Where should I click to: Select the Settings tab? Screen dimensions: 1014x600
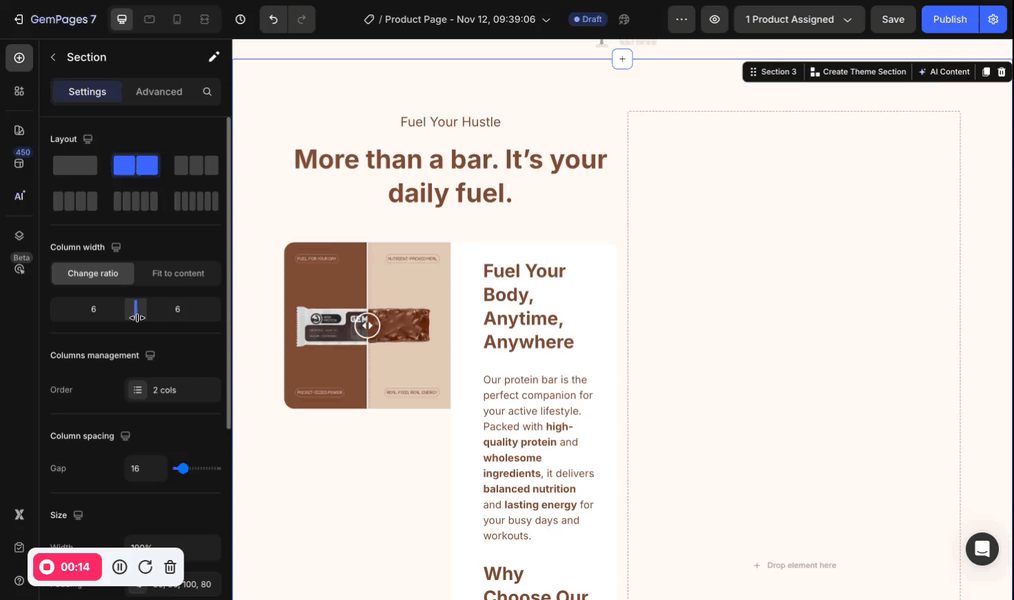click(x=87, y=91)
